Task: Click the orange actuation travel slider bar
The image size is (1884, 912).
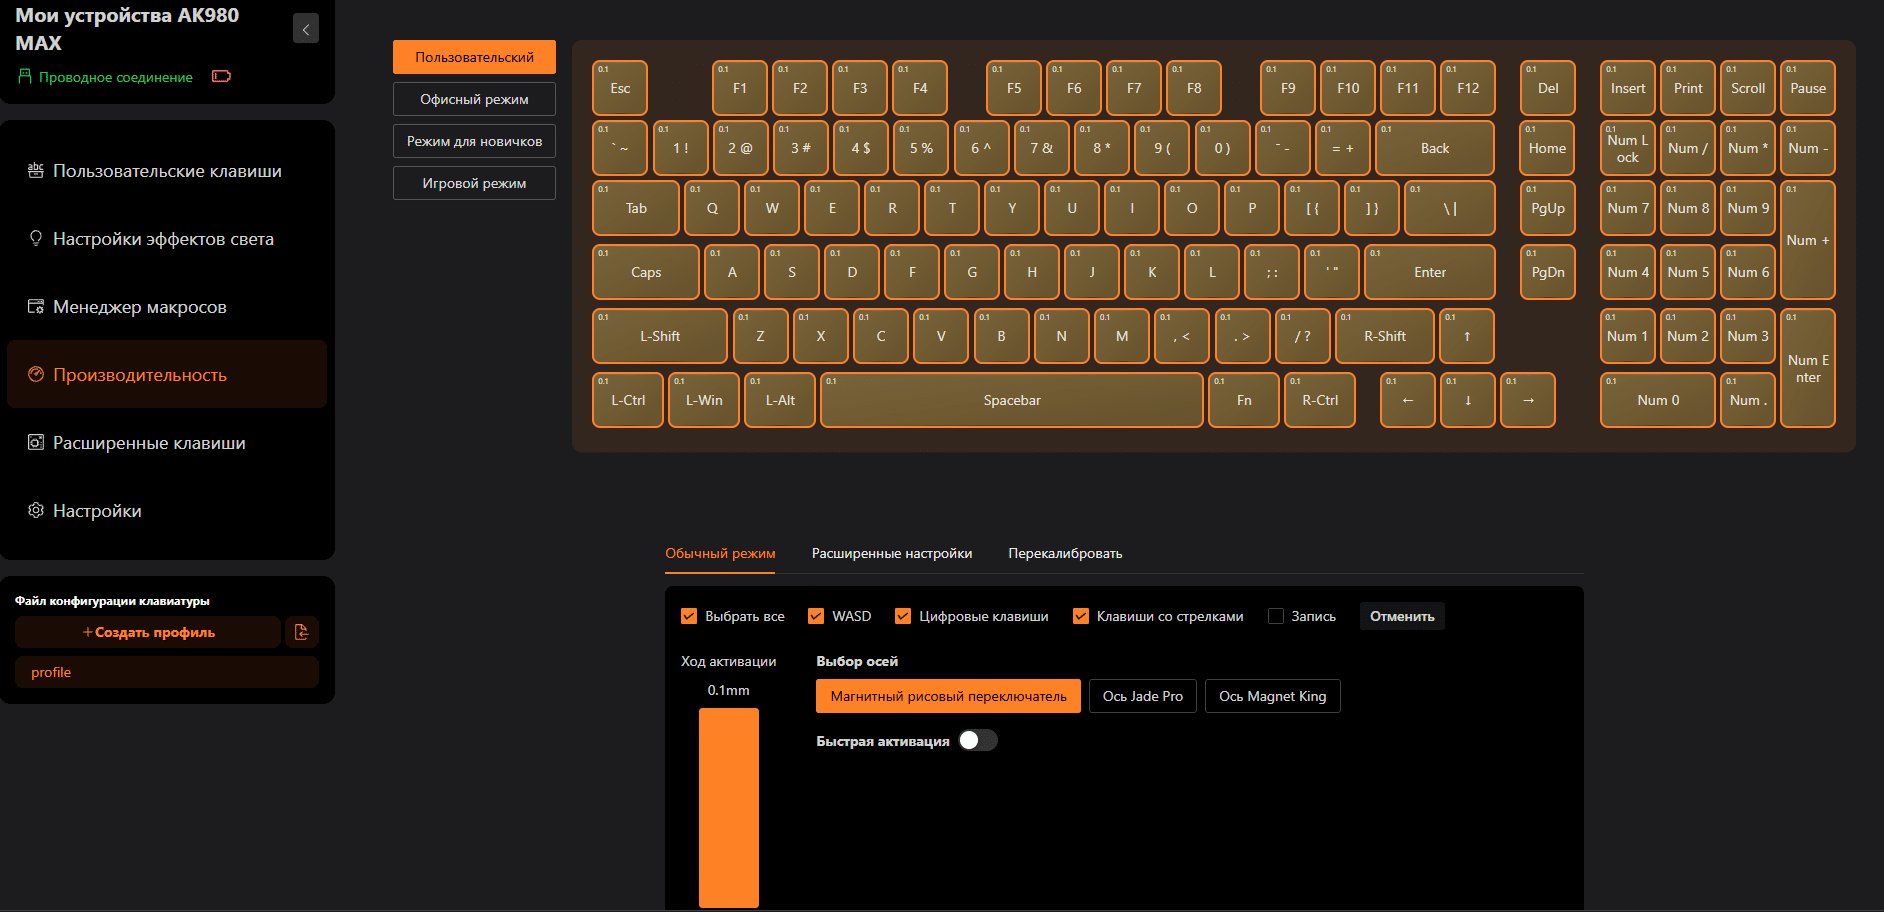Action: tap(728, 807)
